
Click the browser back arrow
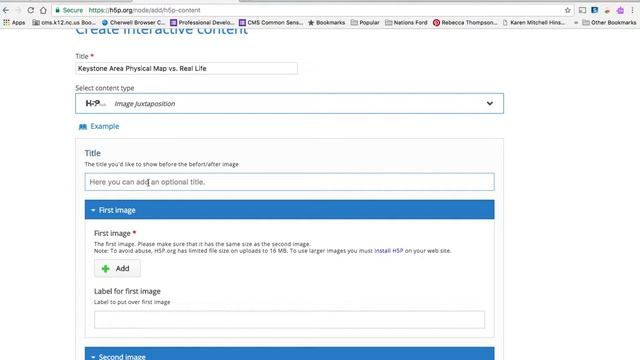click(x=6, y=10)
